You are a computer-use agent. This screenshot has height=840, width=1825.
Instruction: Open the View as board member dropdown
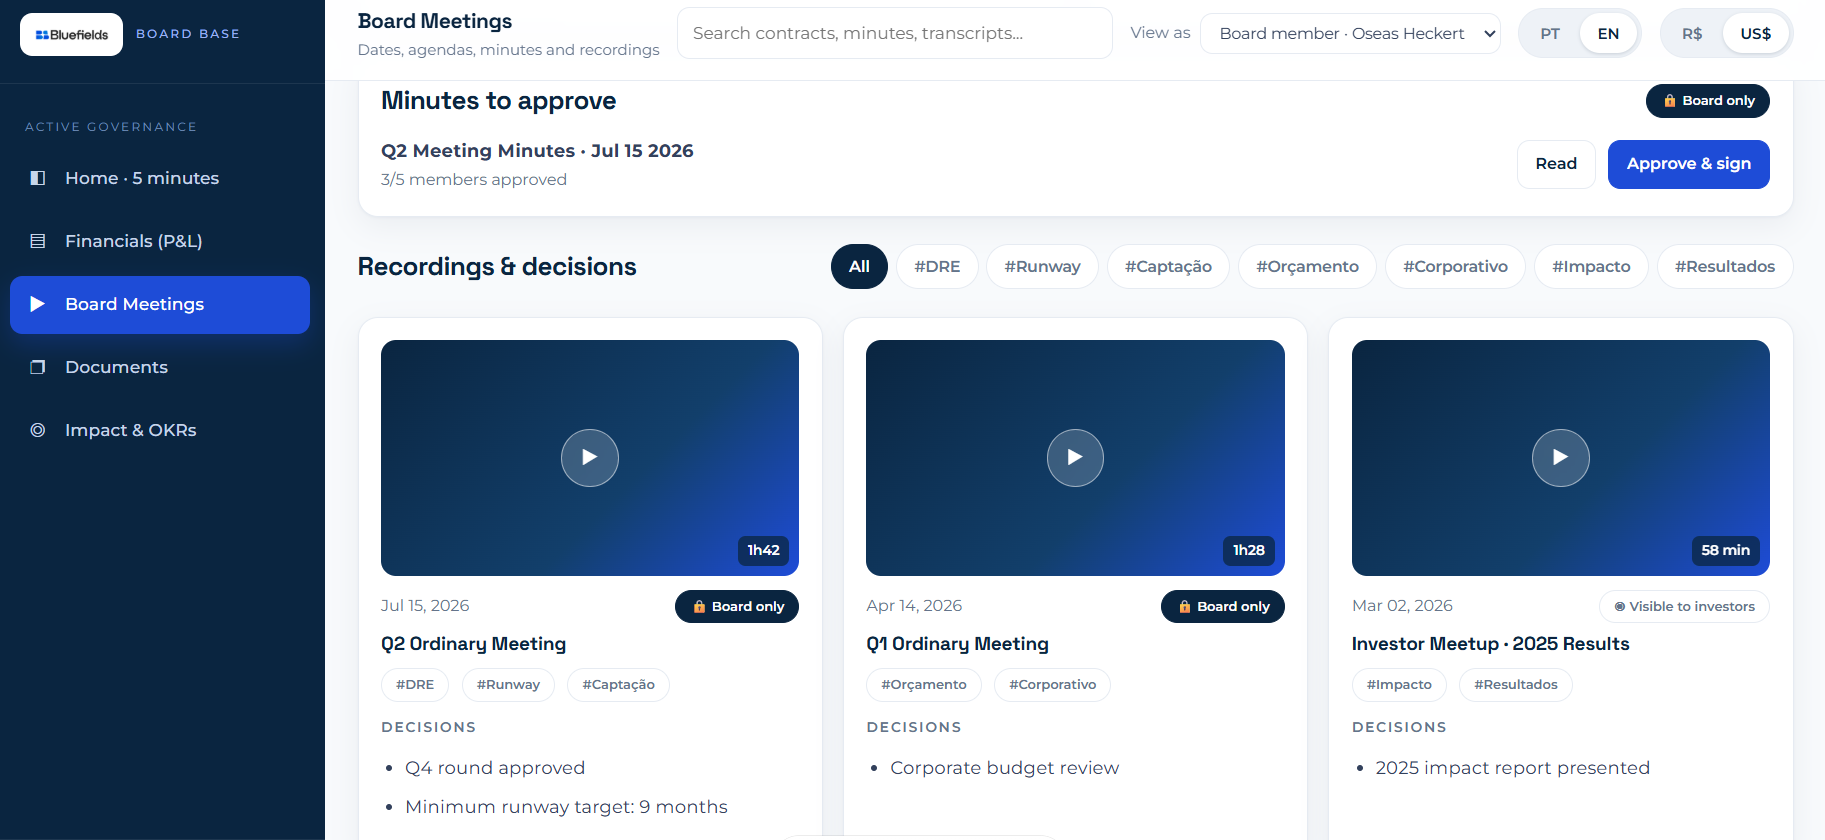tap(1350, 34)
